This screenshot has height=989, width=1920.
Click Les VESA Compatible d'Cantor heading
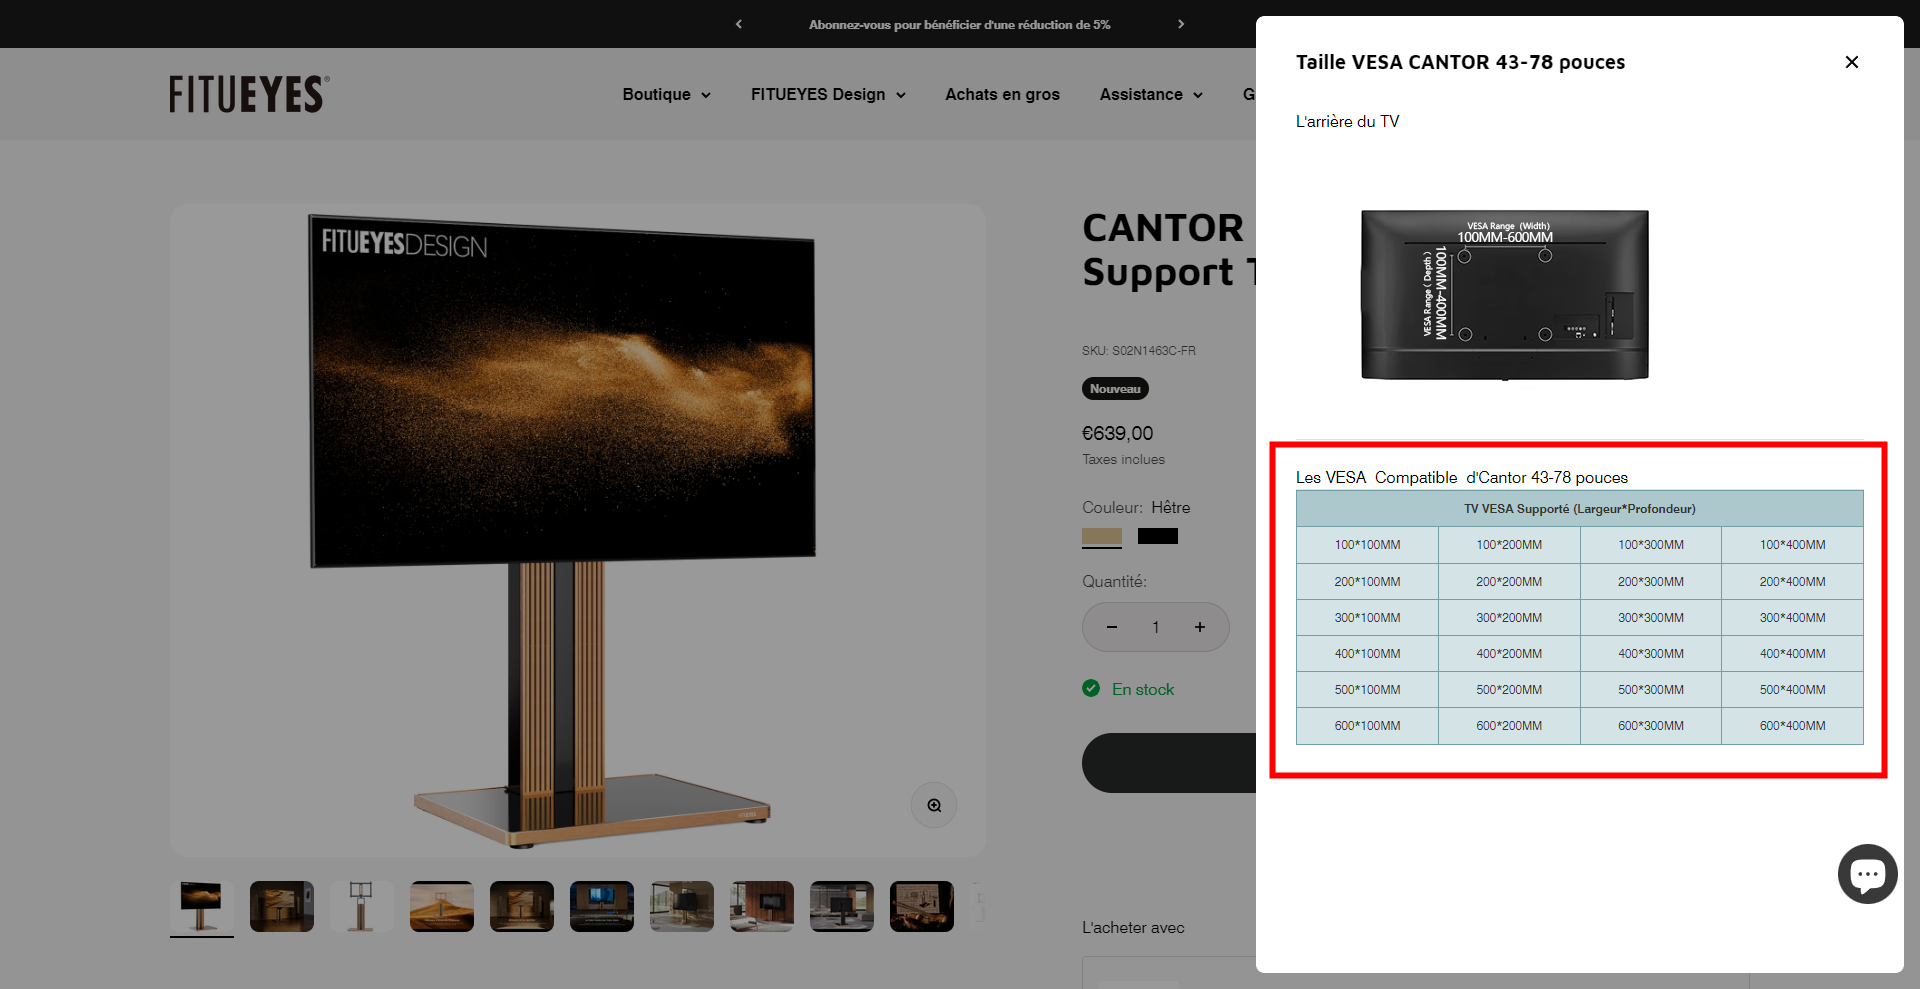1462,477
